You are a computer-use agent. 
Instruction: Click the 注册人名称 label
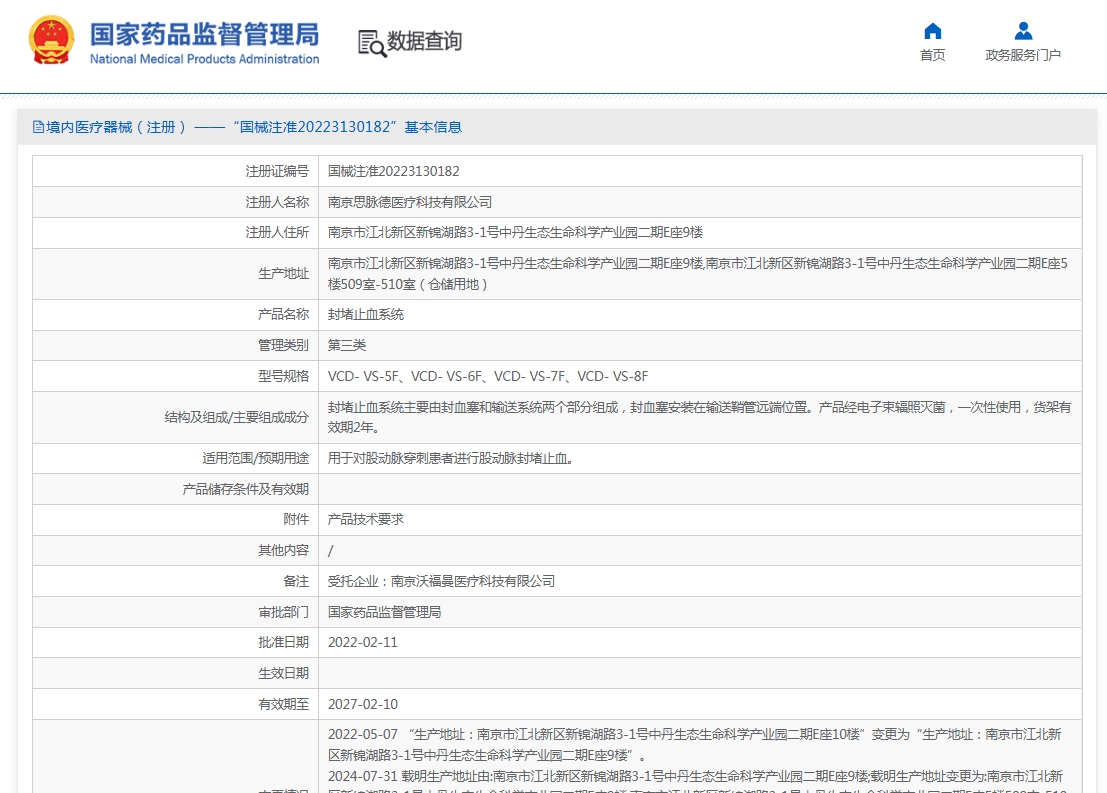tap(277, 202)
